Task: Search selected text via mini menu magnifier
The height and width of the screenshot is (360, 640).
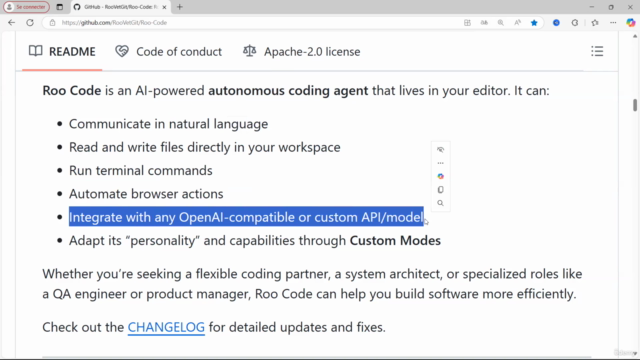Action: click(440, 203)
